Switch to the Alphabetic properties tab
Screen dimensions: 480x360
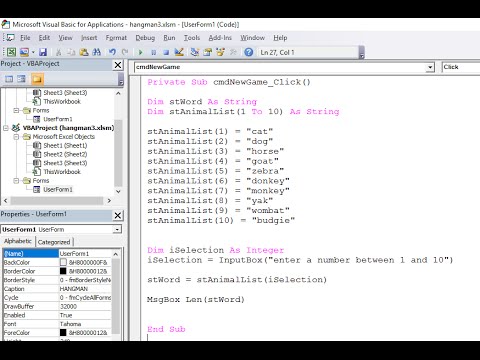pos(18,241)
